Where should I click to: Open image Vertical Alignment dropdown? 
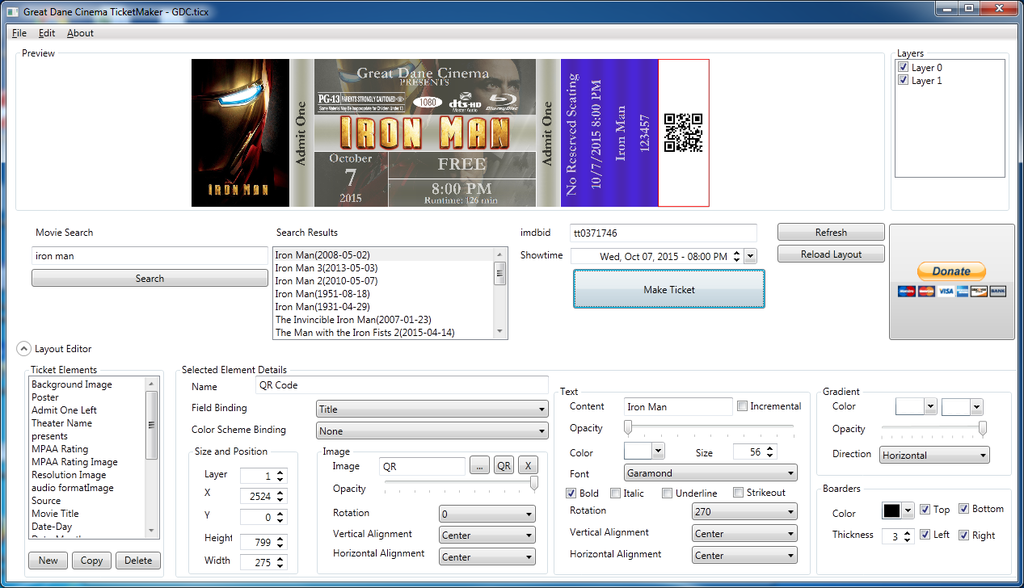[x=487, y=535]
